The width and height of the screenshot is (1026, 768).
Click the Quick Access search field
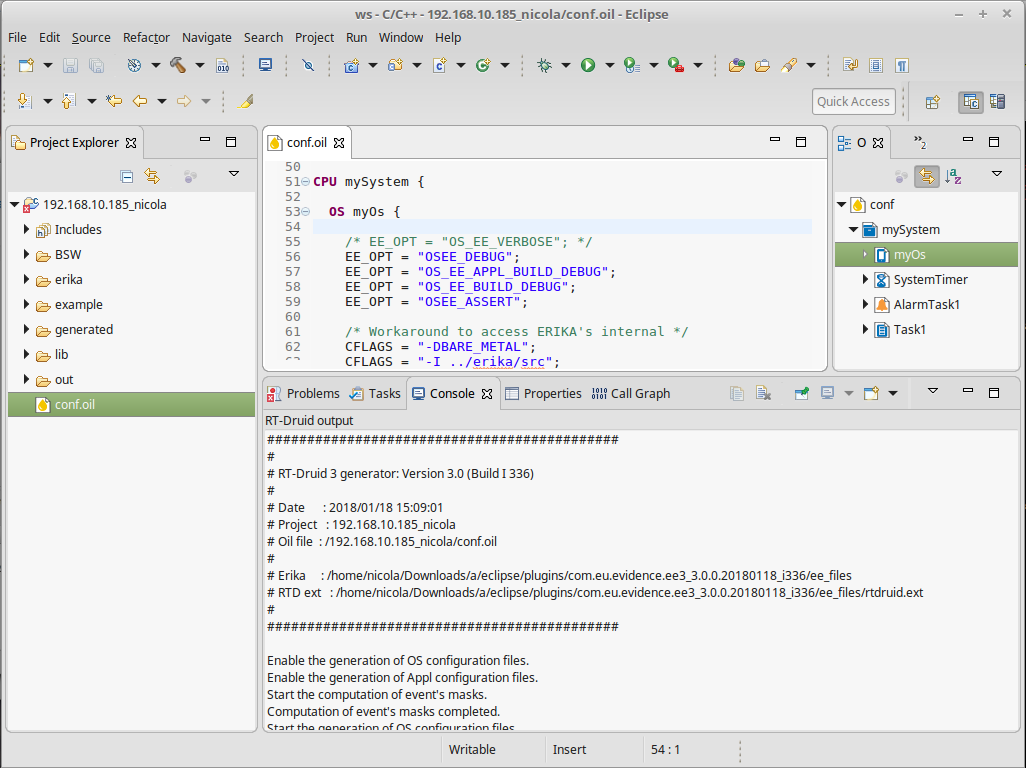point(853,101)
